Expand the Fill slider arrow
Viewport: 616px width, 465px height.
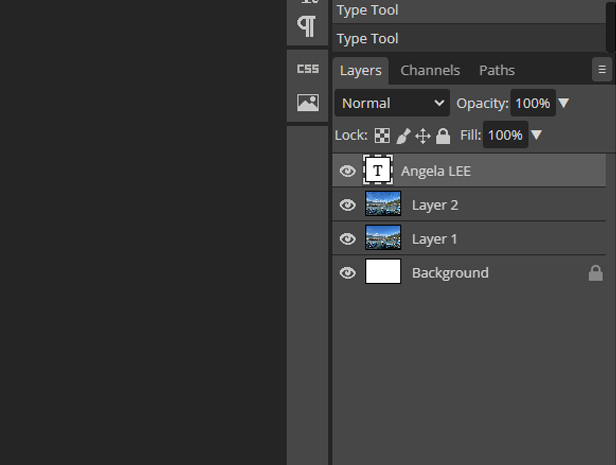pos(537,135)
